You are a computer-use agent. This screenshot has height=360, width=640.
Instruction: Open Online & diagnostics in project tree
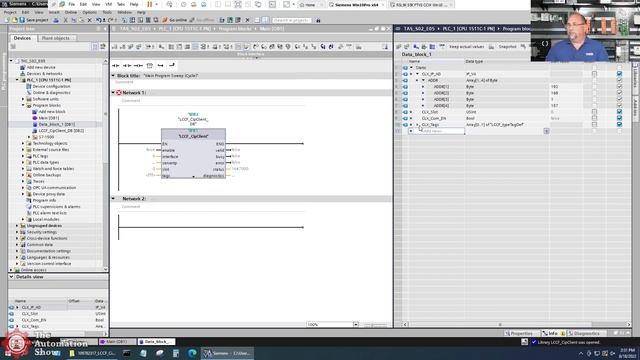tap(51, 93)
